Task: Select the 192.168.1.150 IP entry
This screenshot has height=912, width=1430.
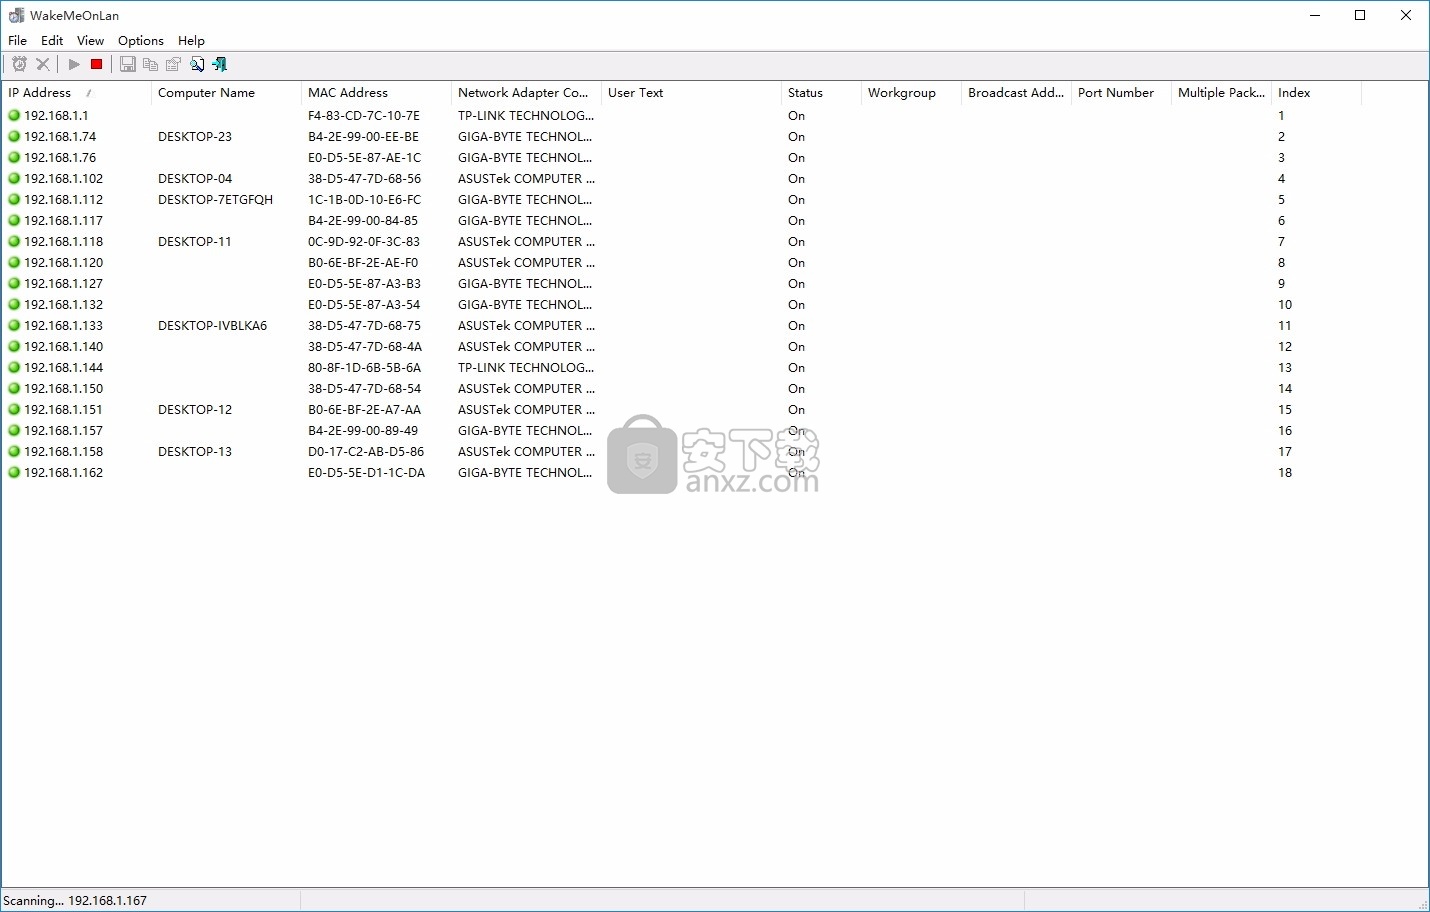Action: 63,388
